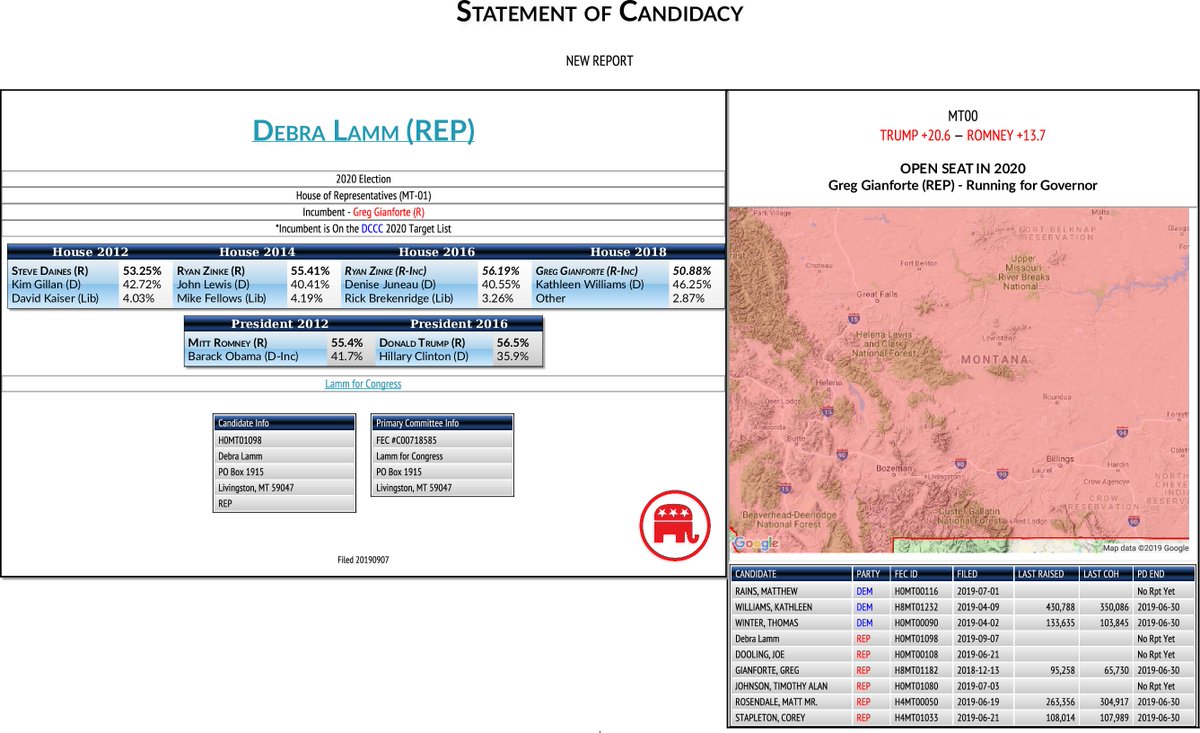
Task: Click Steve Daines (R) result
Action: [x=49, y=271]
